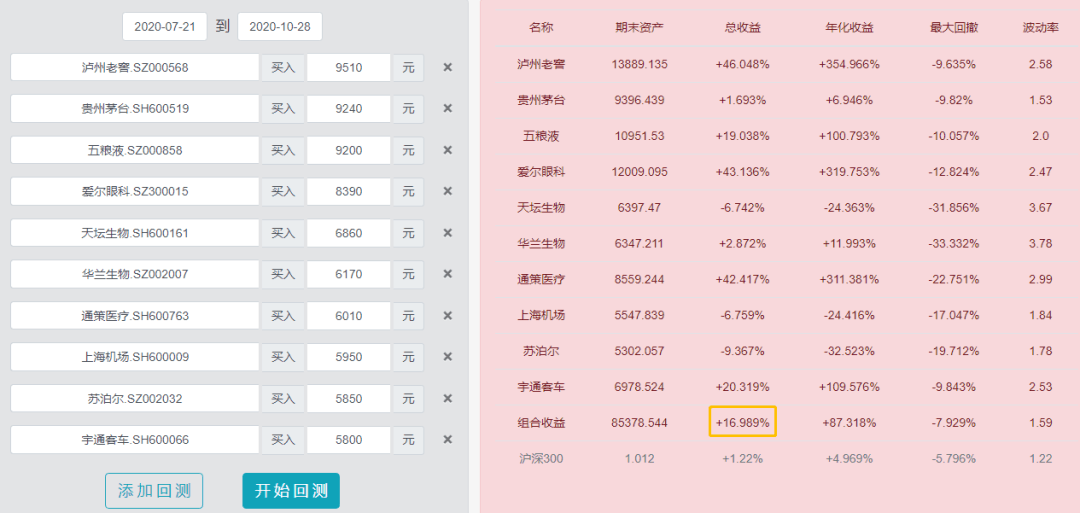Click stock field 爱尔眼科.SZ300015
This screenshot has height=513, width=1080.
[135, 191]
